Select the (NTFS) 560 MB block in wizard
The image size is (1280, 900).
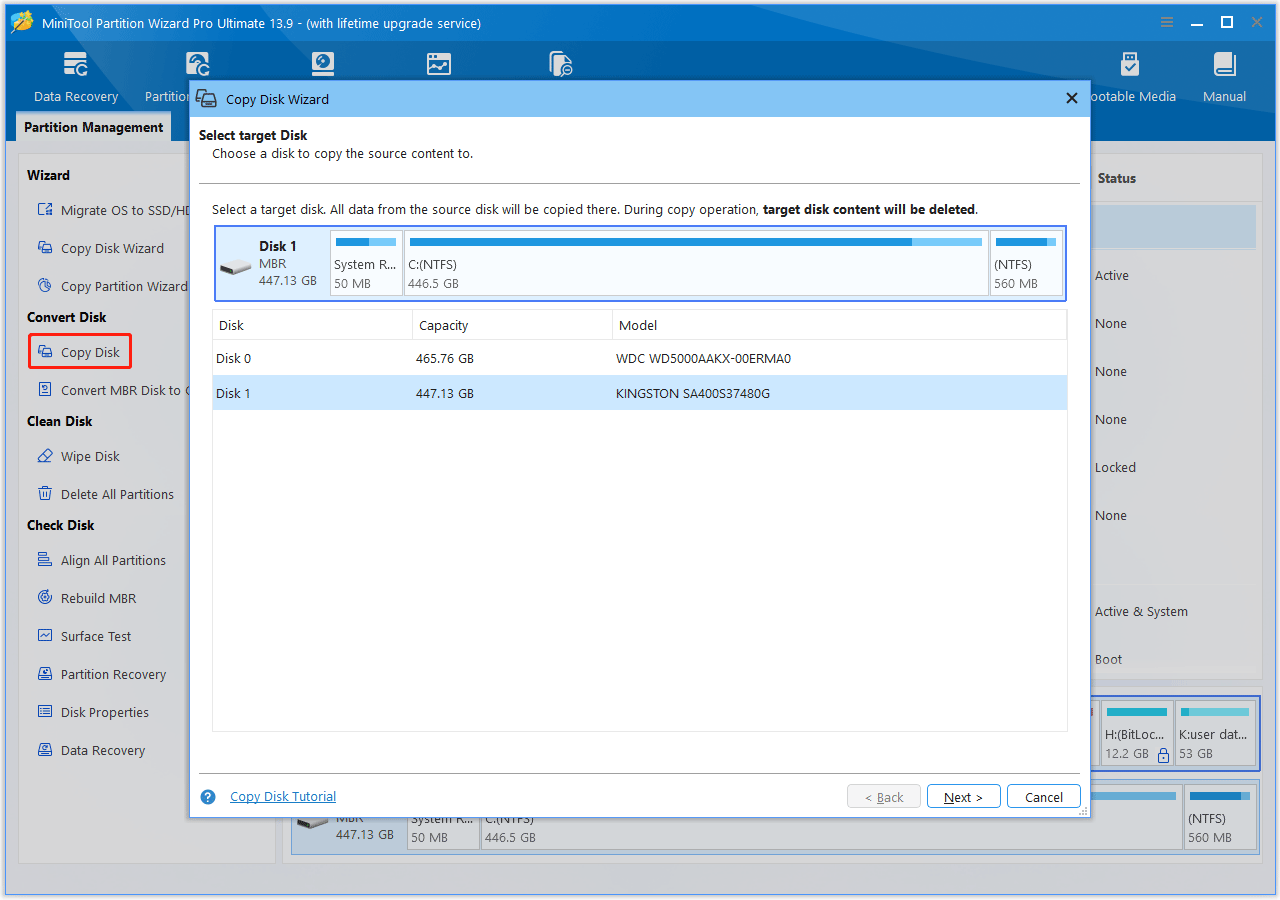[x=1026, y=263]
